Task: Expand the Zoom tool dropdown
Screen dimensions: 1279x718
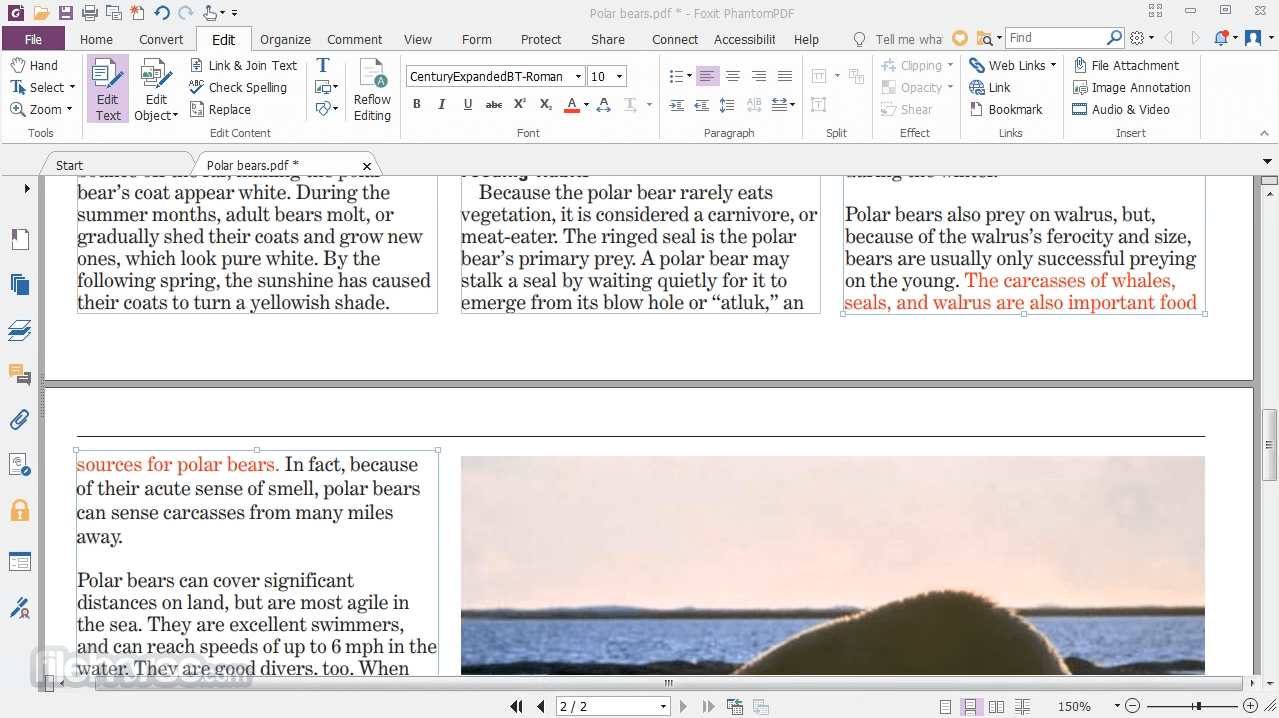Action: tap(69, 109)
